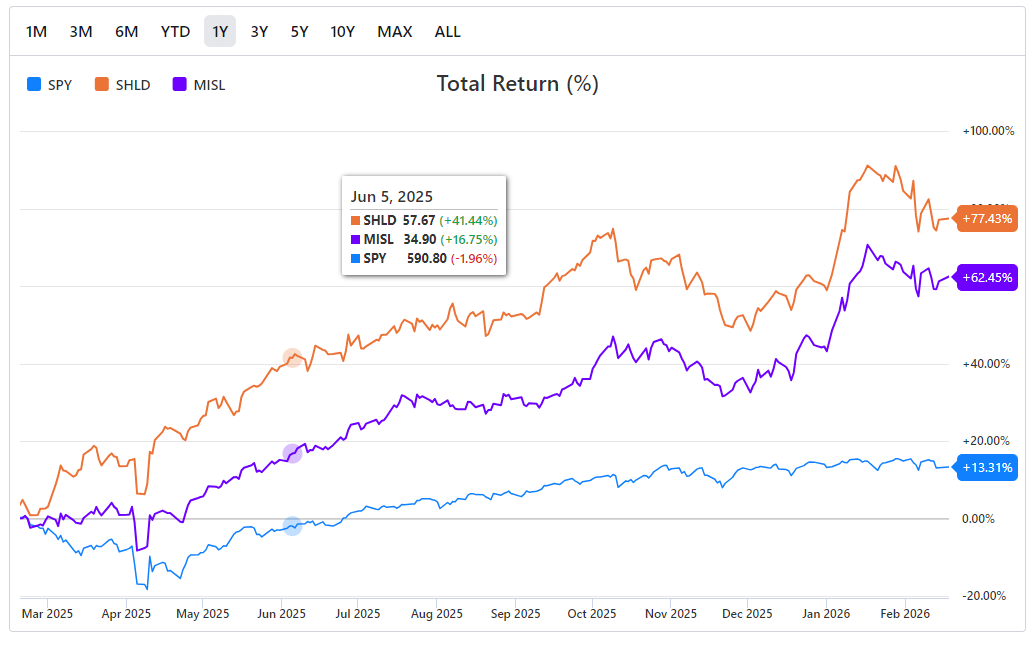Select the 1M time range tab
The width and height of the screenshot is (1035, 647).
pyautogui.click(x=36, y=31)
